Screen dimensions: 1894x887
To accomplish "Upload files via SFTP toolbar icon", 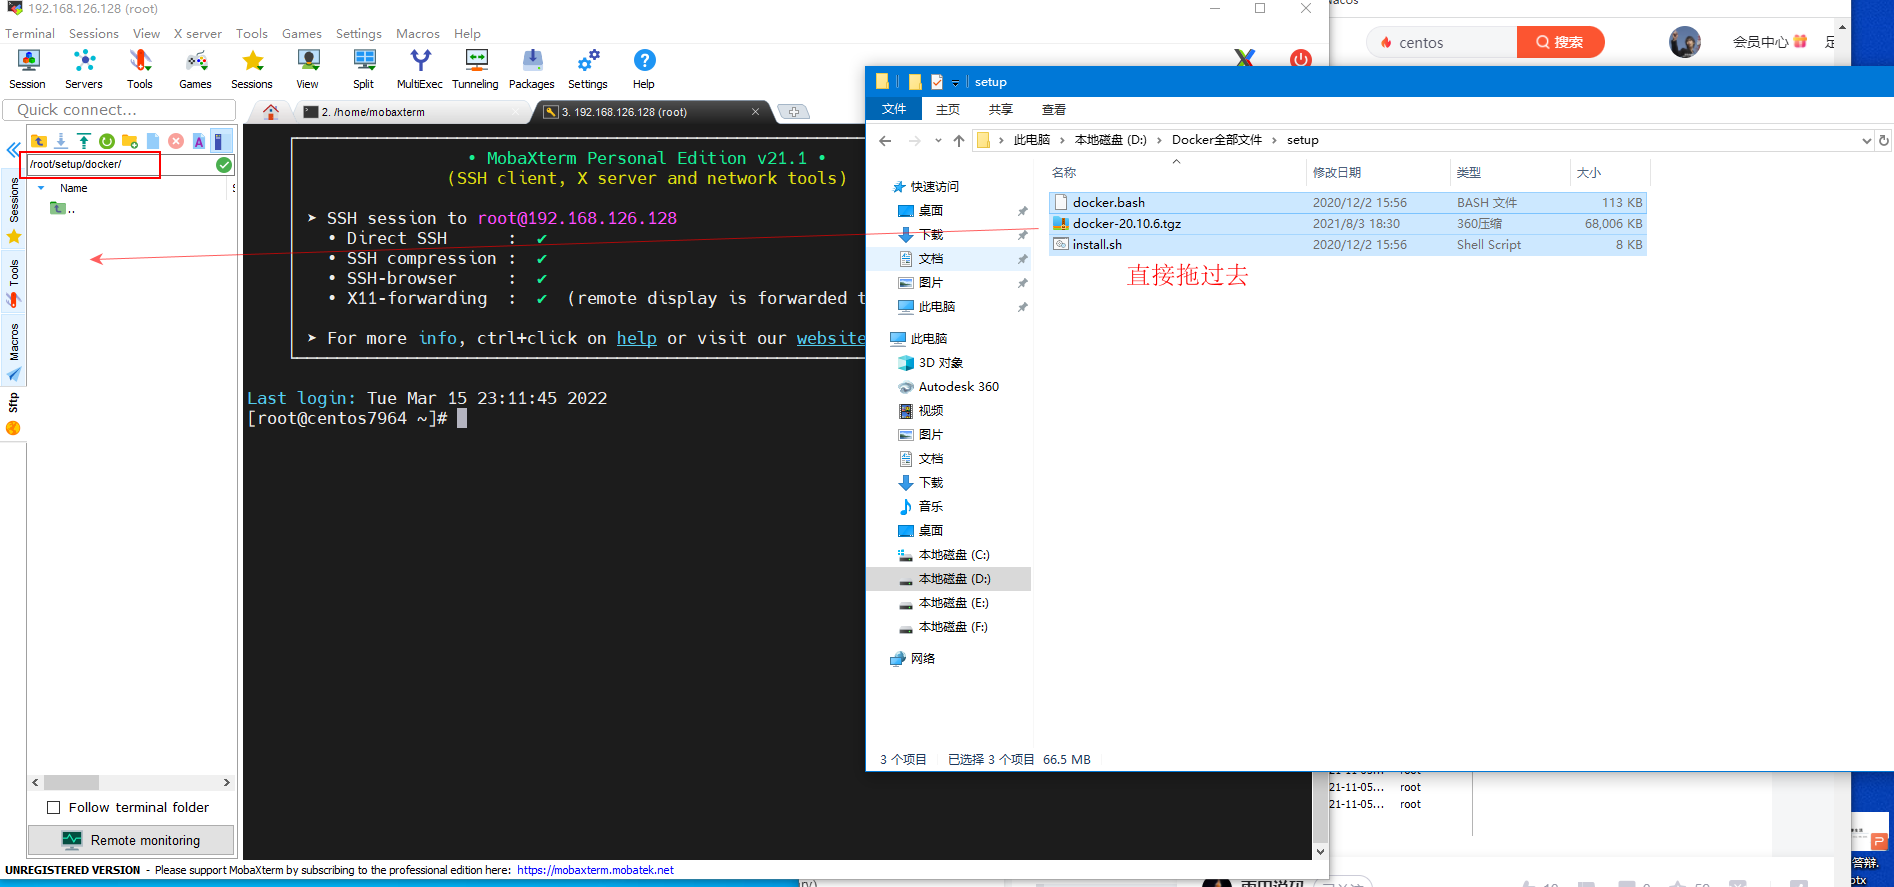I will [84, 141].
